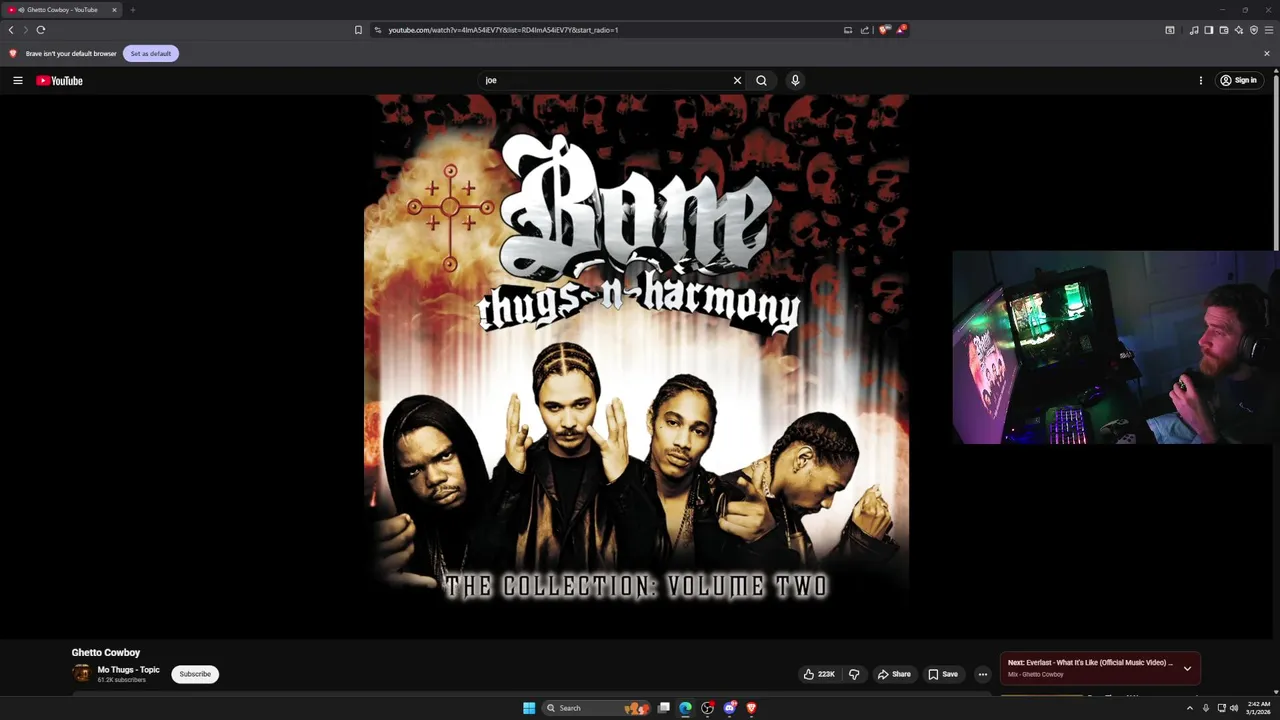Click the Ghetto Cowboy video title
1280x720 pixels.
tap(106, 652)
